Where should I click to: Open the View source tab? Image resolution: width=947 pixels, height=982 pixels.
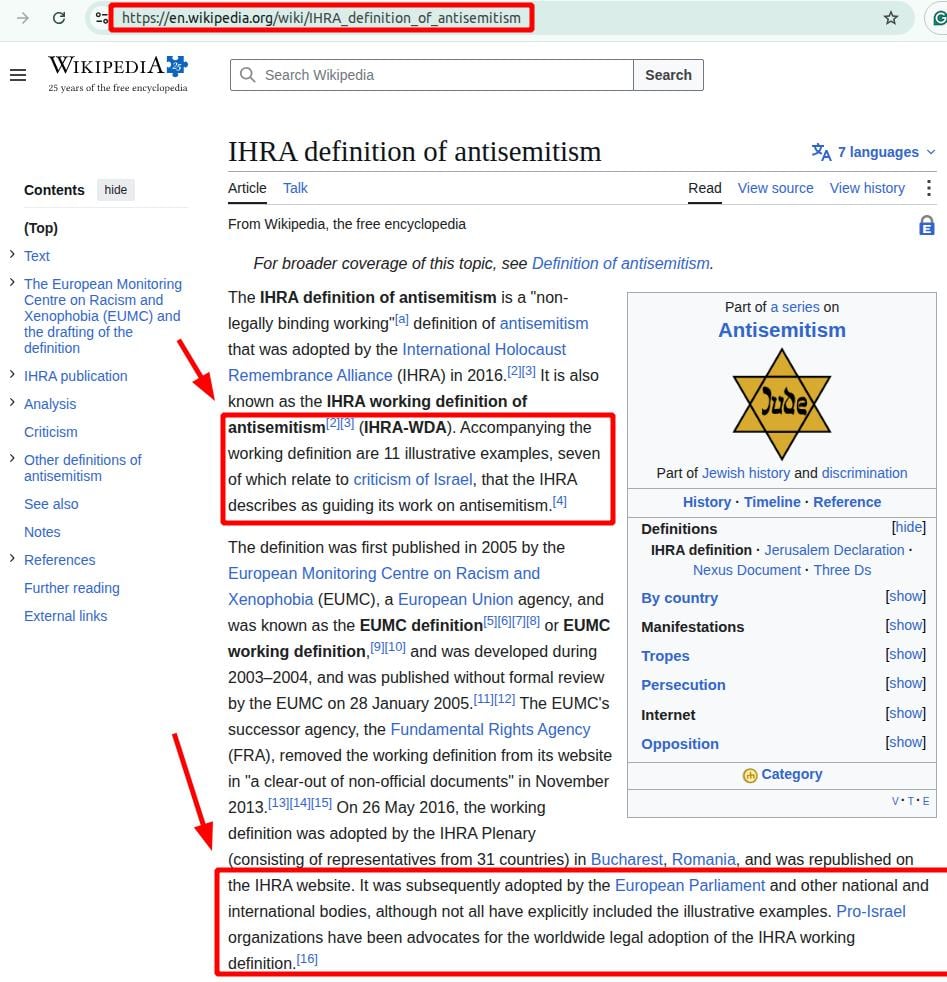click(775, 188)
